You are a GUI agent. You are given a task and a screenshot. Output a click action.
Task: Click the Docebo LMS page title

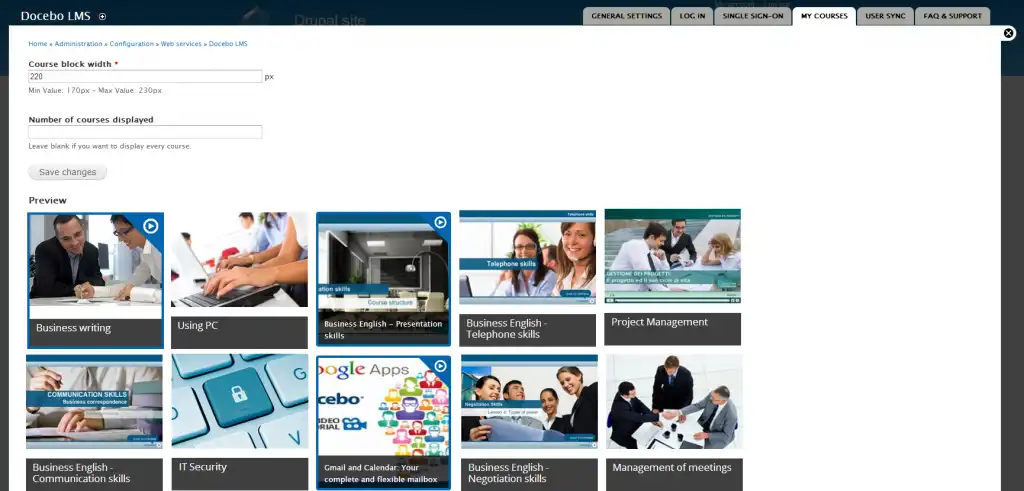(56, 16)
